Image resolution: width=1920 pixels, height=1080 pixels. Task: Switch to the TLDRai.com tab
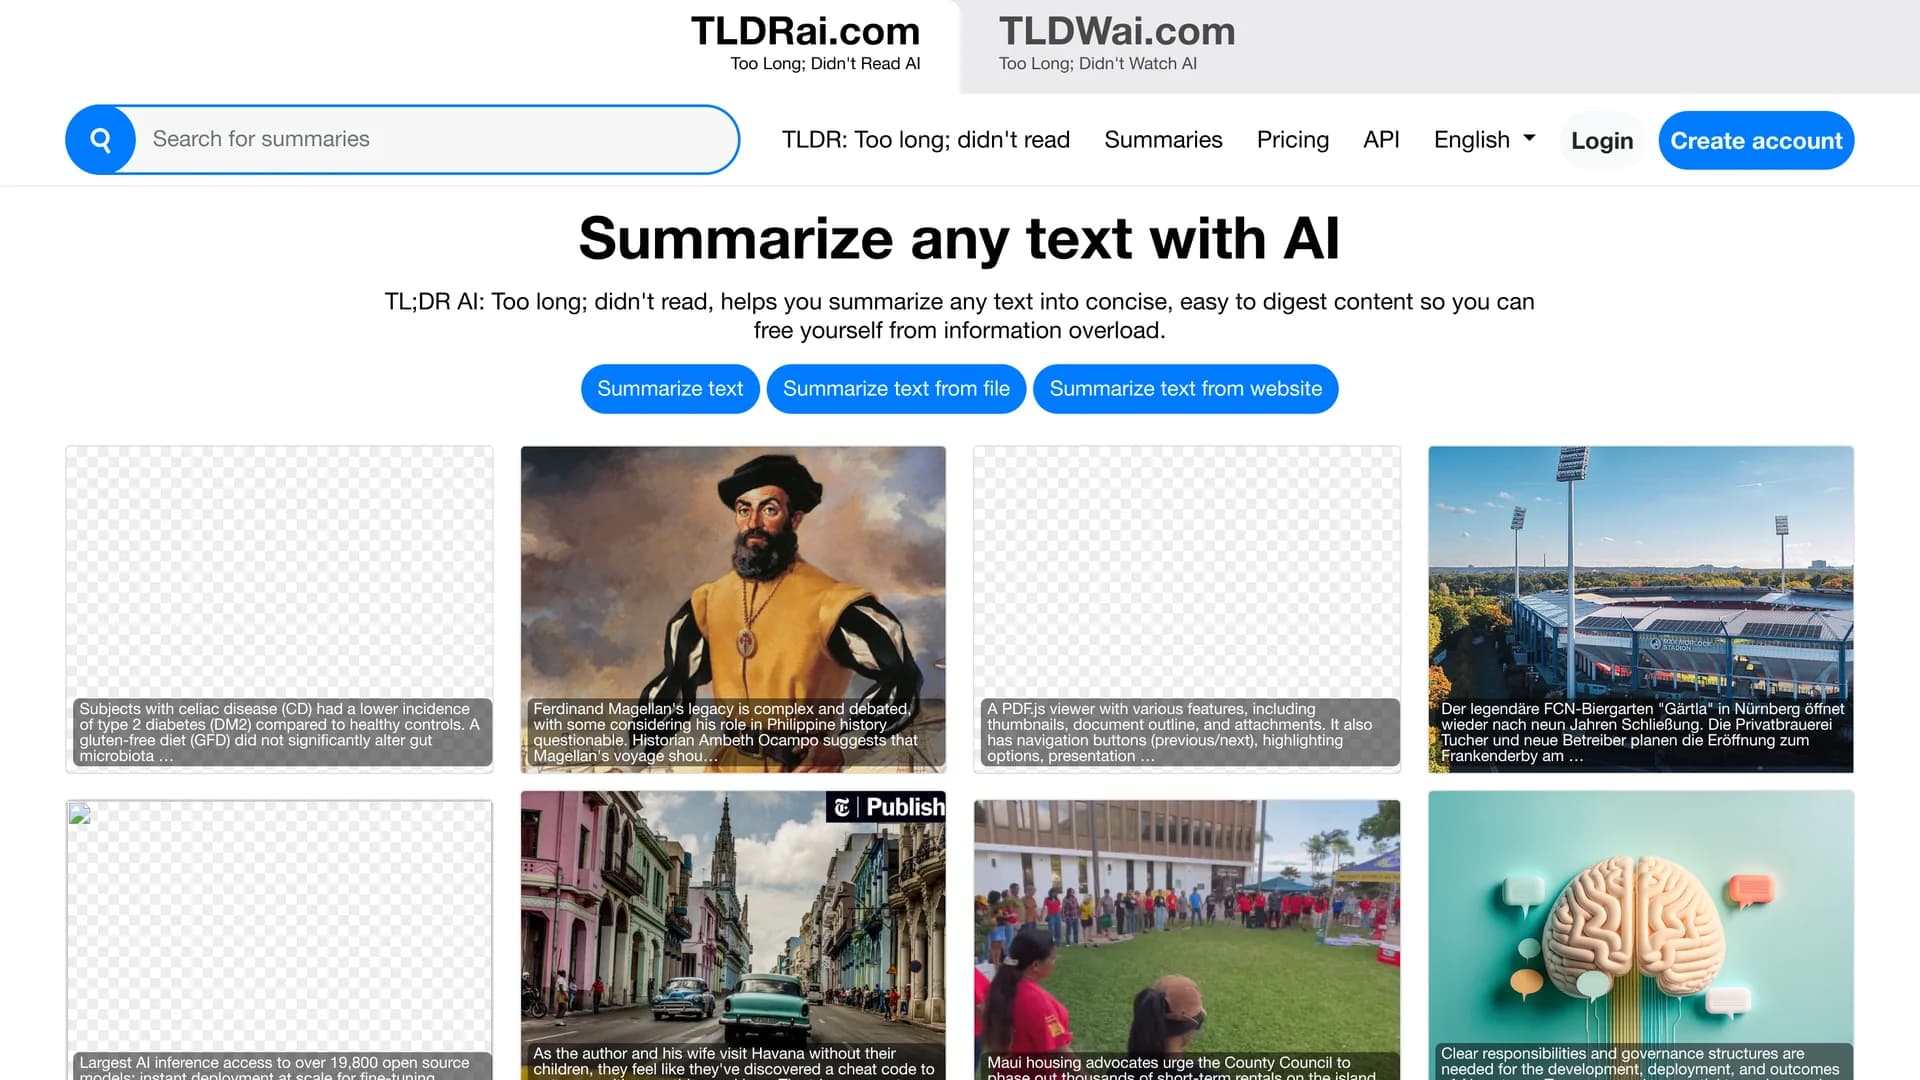pyautogui.click(x=805, y=31)
